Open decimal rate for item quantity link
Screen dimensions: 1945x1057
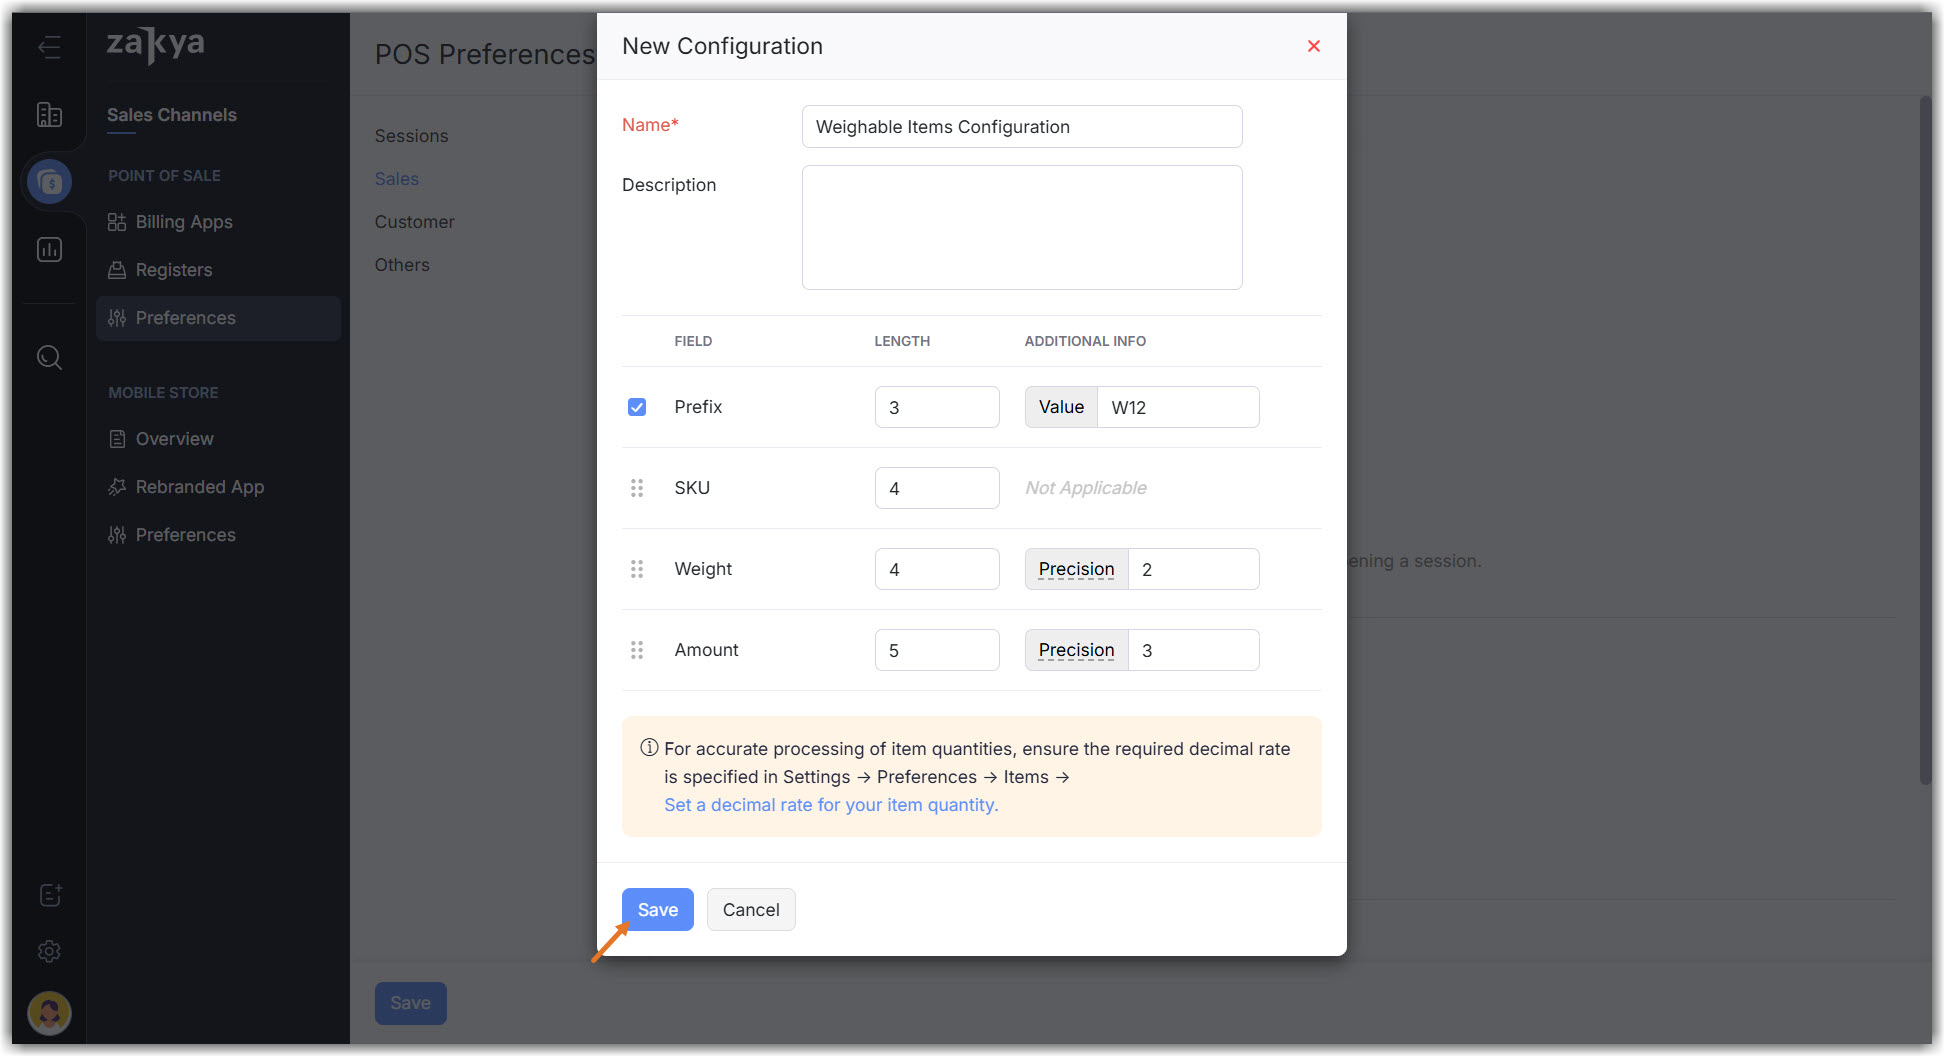click(831, 805)
